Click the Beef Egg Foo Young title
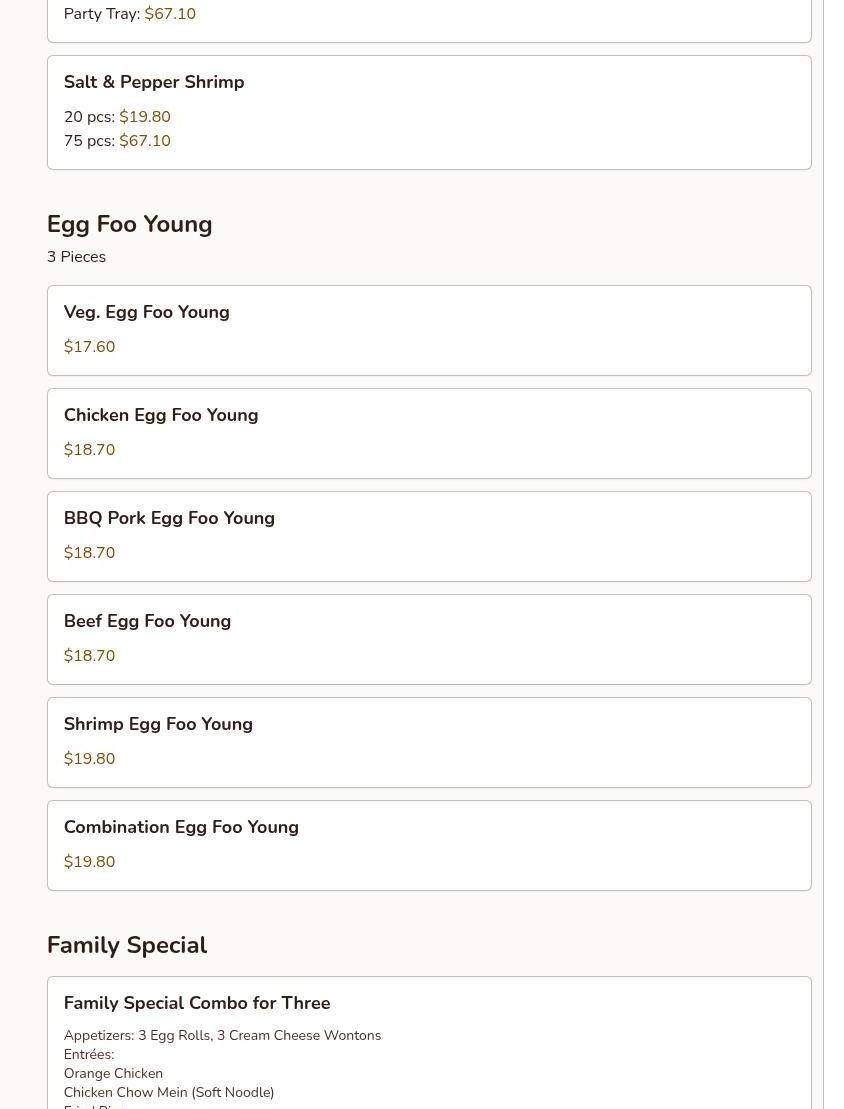Viewport: 844px width, 1109px height. click(147, 621)
